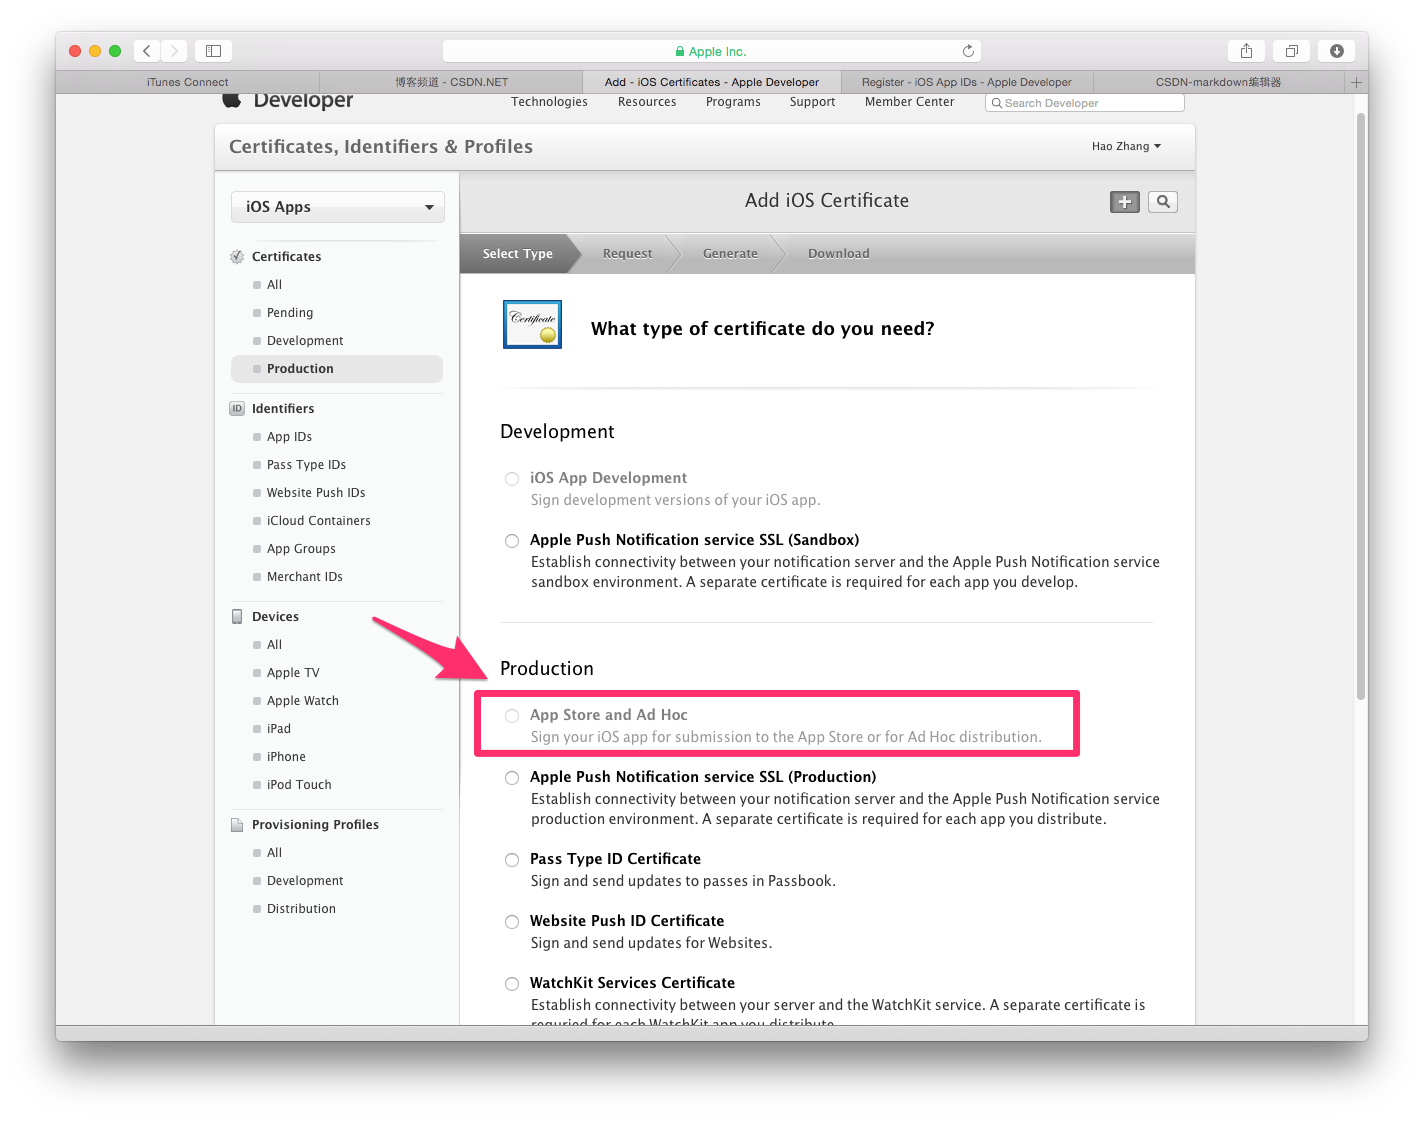Show all tabs overview button
1424x1121 pixels.
click(x=1291, y=51)
